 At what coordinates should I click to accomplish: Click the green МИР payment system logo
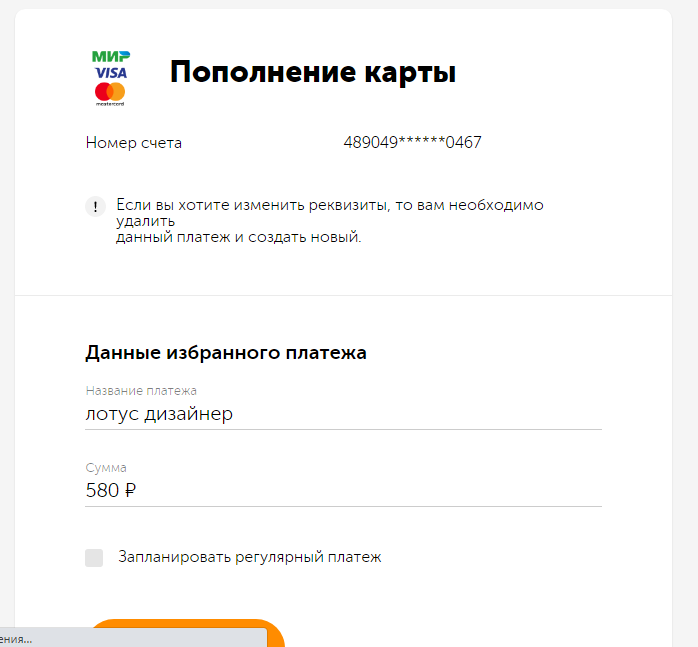tap(111, 56)
